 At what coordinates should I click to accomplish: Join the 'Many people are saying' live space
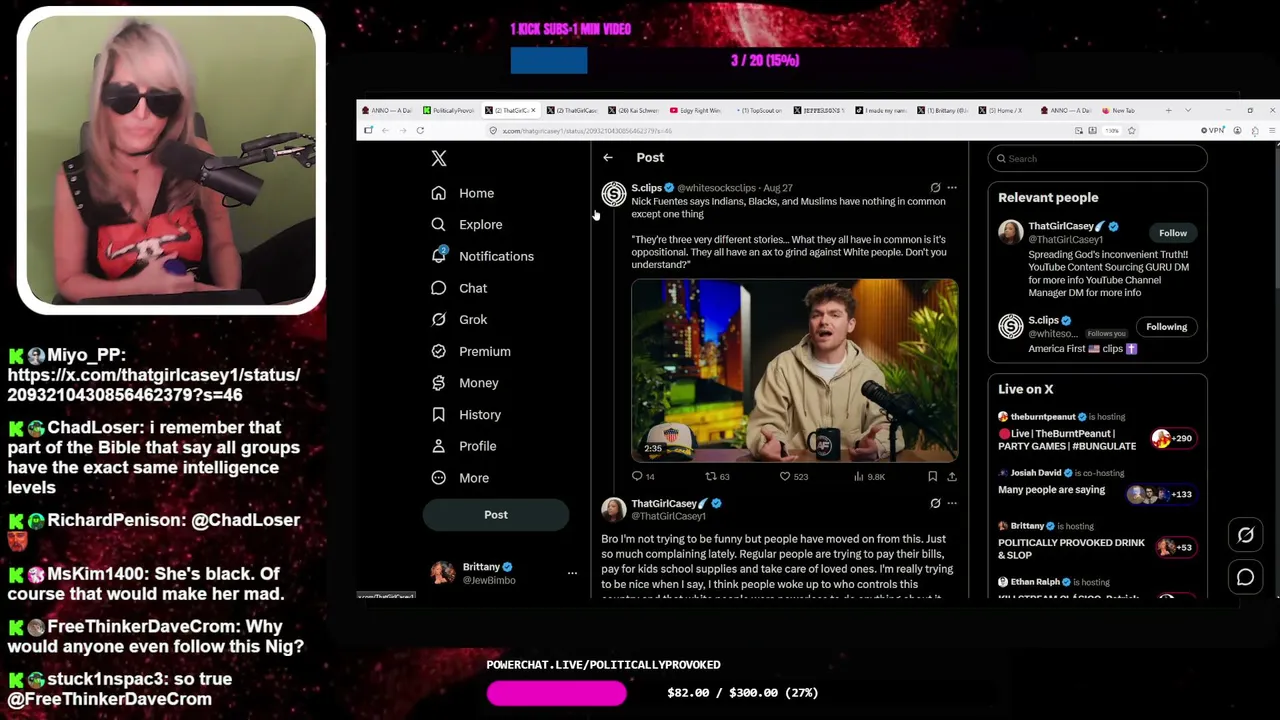(x=1051, y=490)
